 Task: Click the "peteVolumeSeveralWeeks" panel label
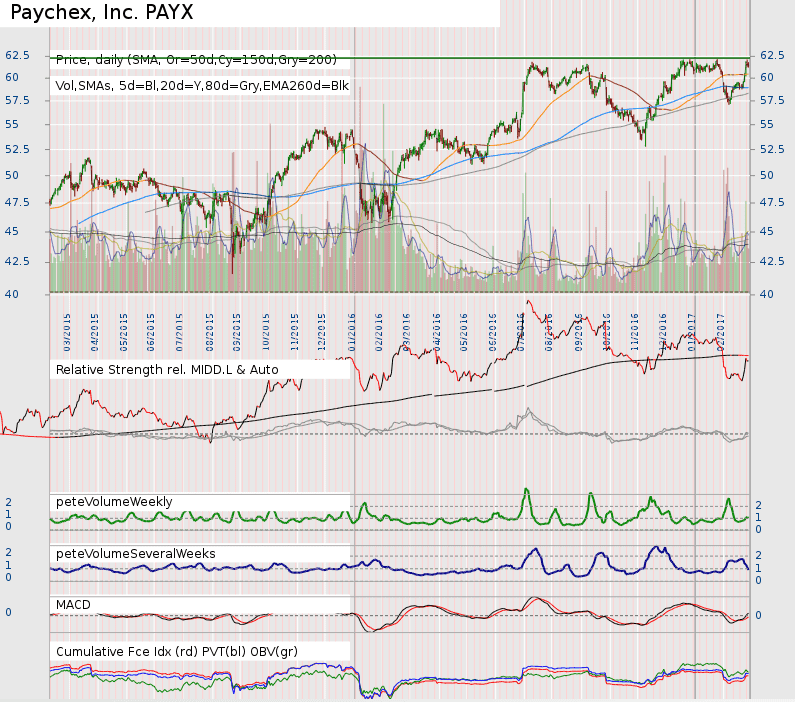[x=135, y=553]
